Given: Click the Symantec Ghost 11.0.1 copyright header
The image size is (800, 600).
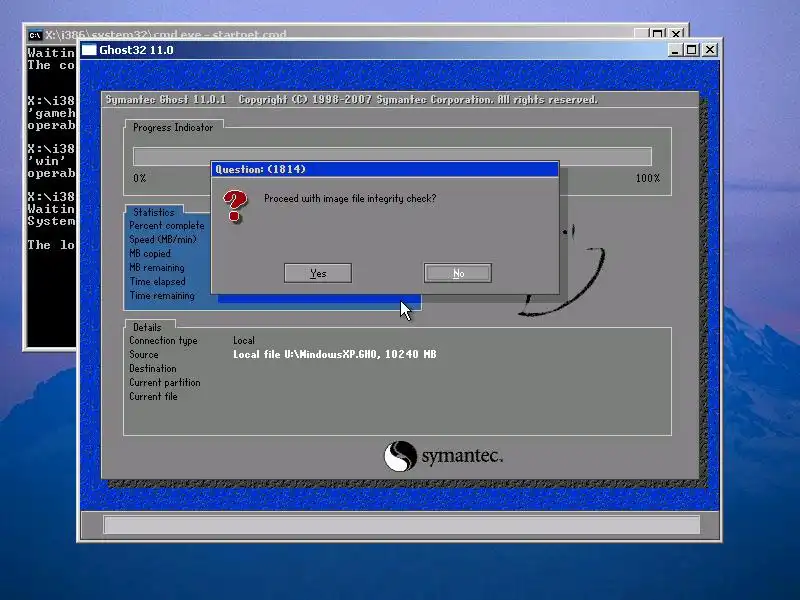Looking at the screenshot, I should [352, 99].
